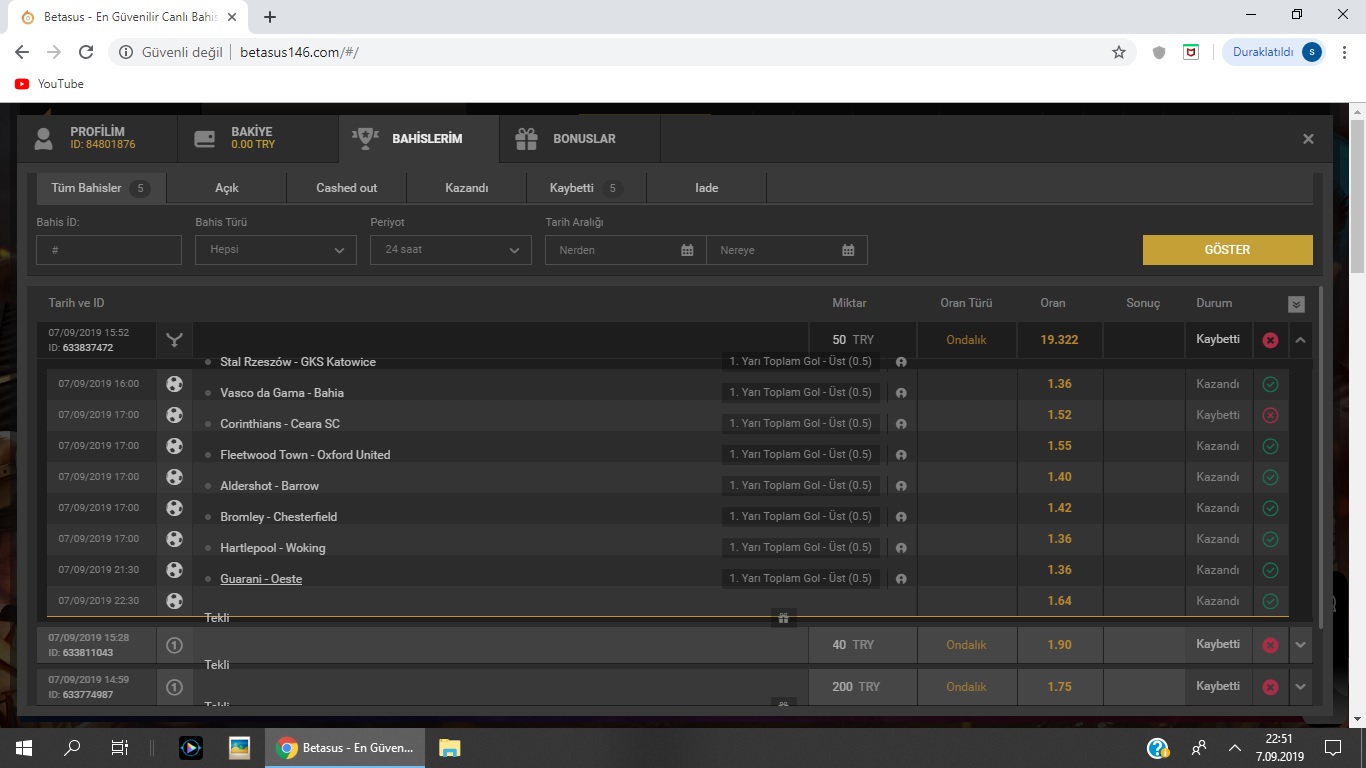Click the small icon beside Hartlepool - Woking bet type
The height and width of the screenshot is (768, 1366).
point(901,548)
